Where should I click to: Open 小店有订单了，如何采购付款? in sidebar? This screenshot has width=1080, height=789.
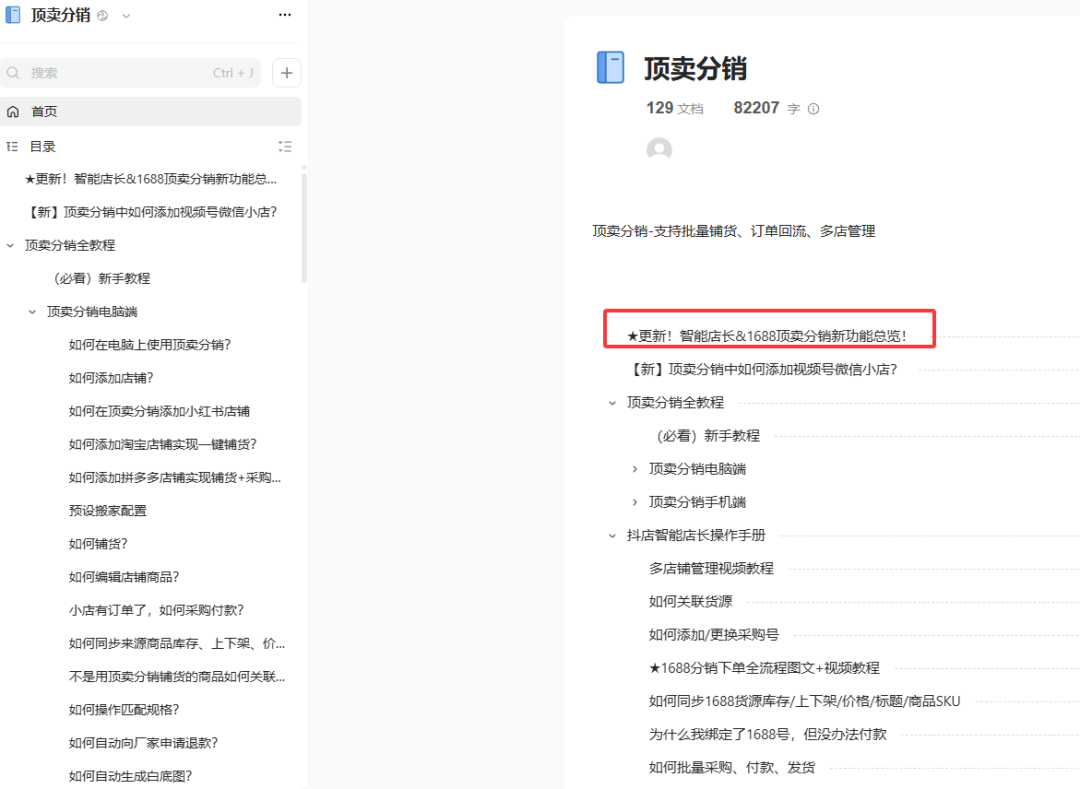tap(156, 610)
